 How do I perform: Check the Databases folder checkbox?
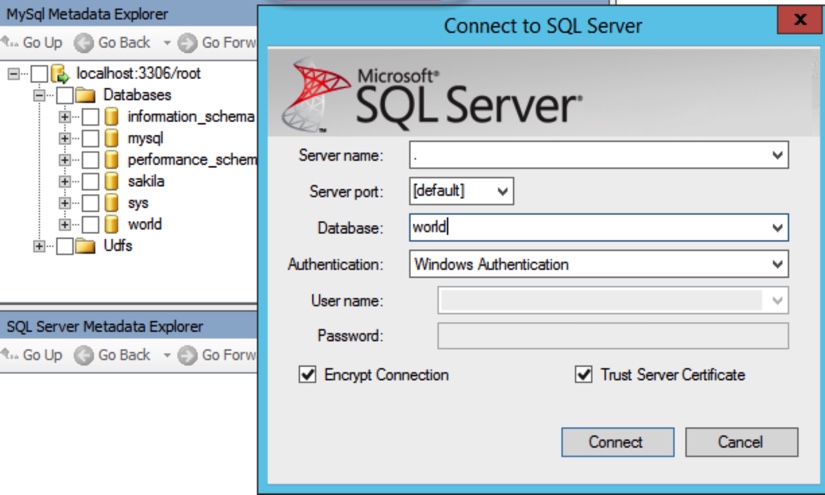pyautogui.click(x=65, y=95)
